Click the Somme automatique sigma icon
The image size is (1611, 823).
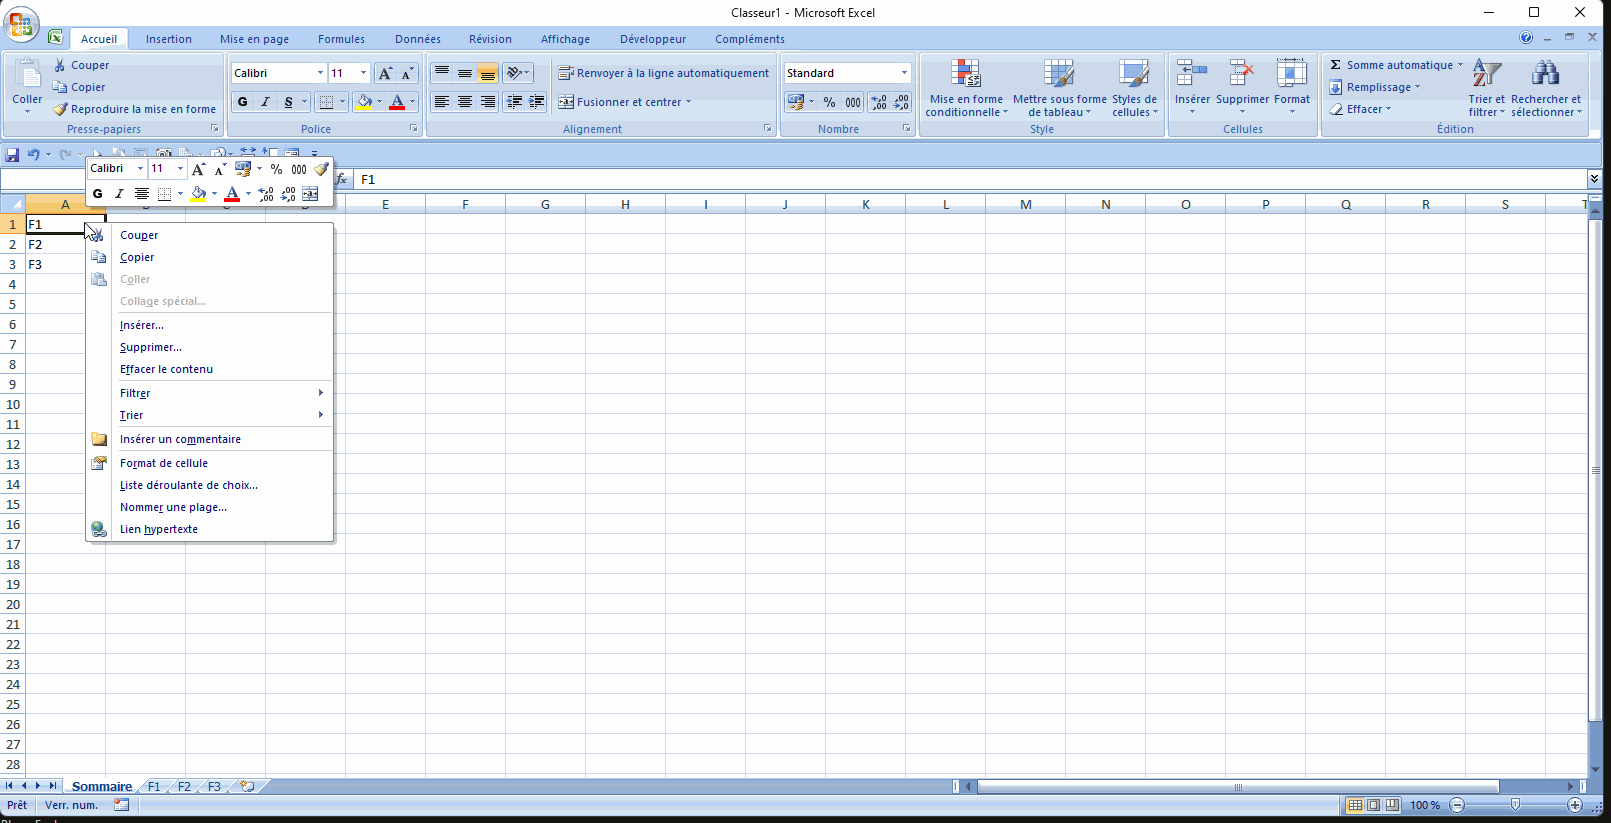coord(1336,65)
